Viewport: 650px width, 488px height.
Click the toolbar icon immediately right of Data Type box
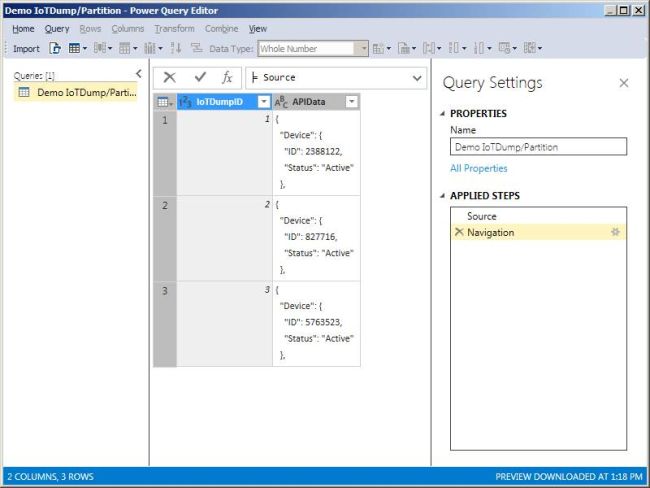pyautogui.click(x=378, y=49)
